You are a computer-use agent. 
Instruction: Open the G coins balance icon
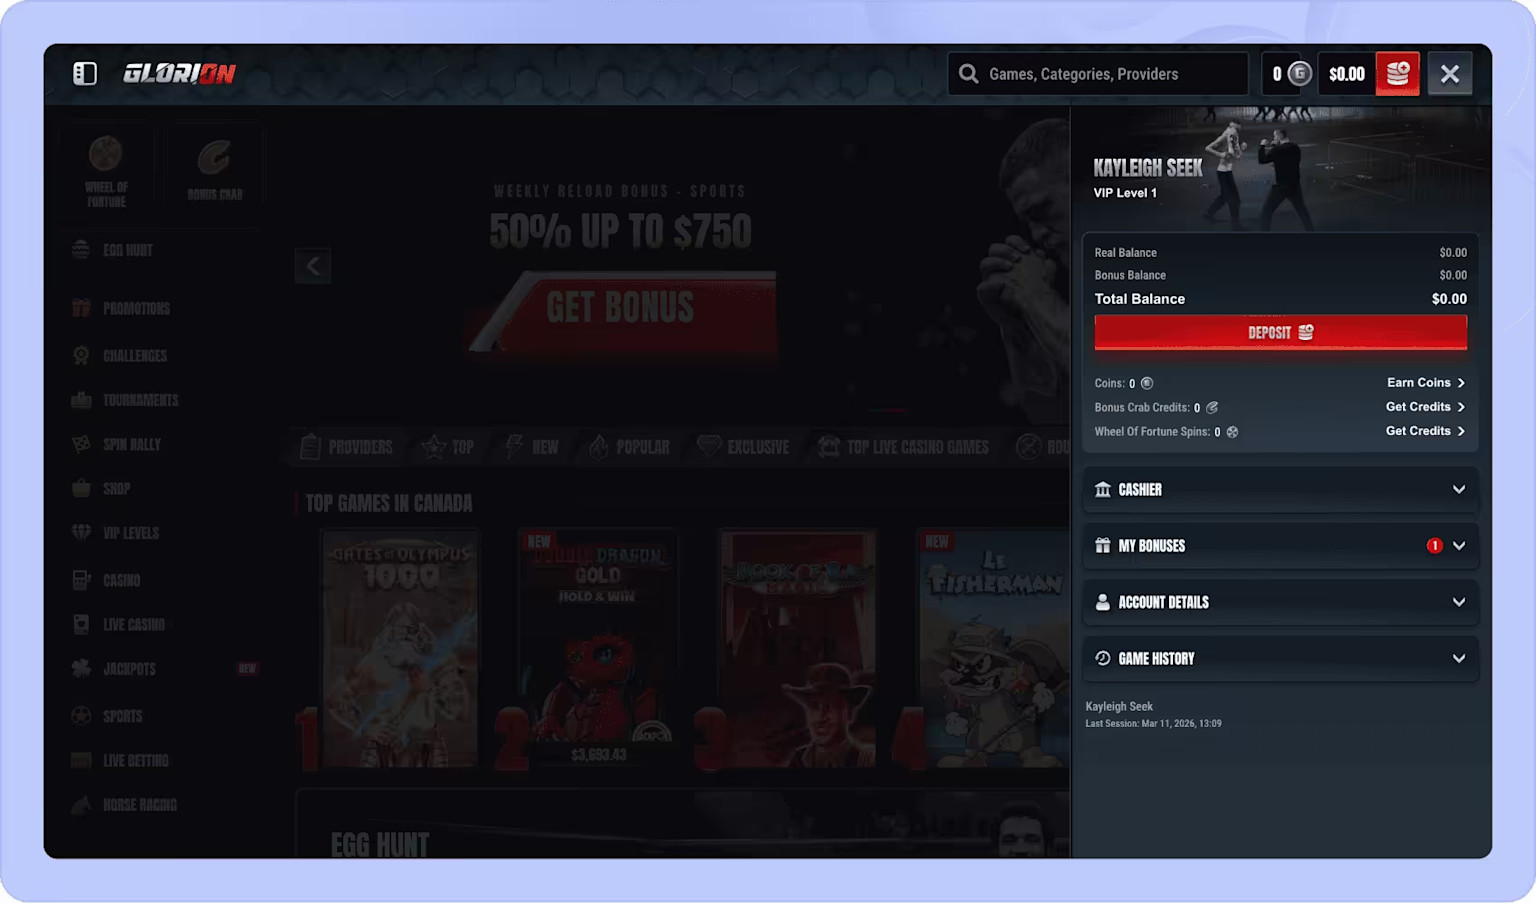pos(1299,73)
